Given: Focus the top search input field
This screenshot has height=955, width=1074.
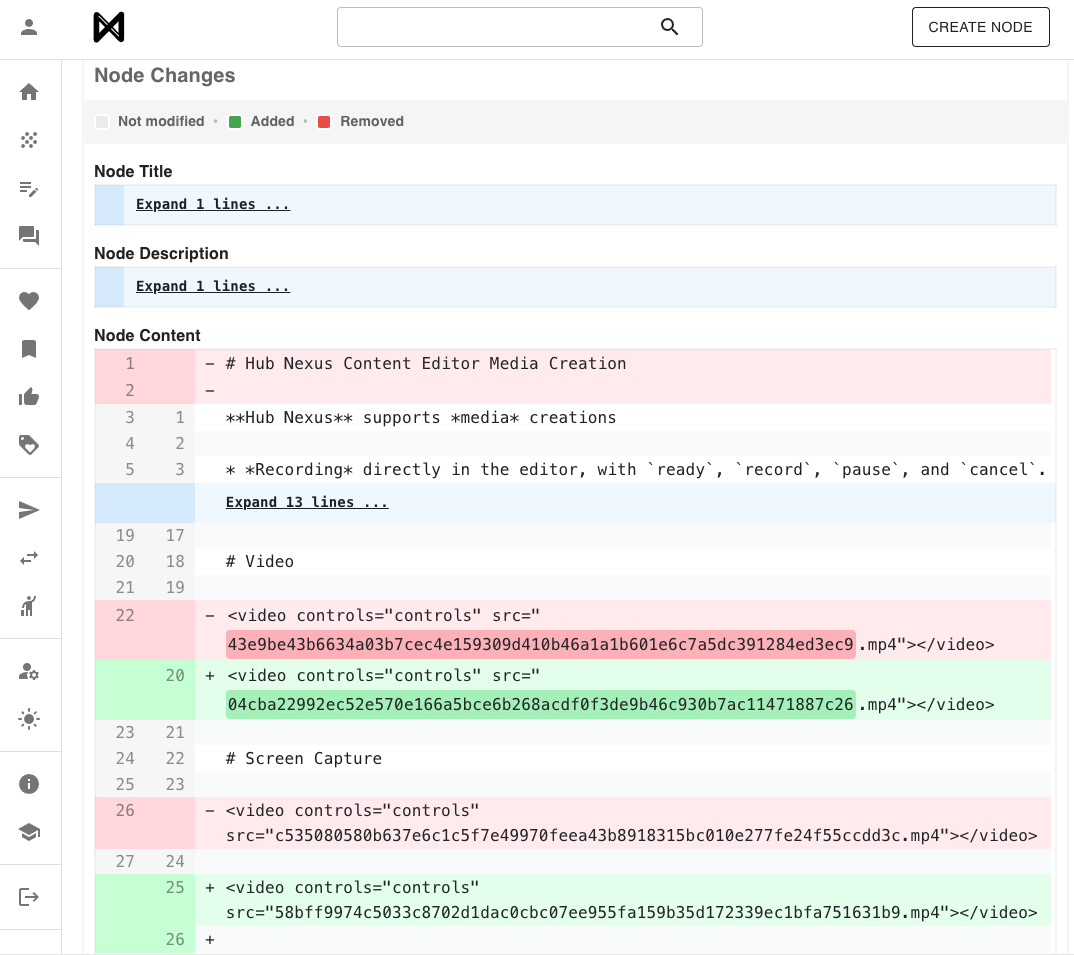Looking at the screenshot, I should [x=519, y=27].
